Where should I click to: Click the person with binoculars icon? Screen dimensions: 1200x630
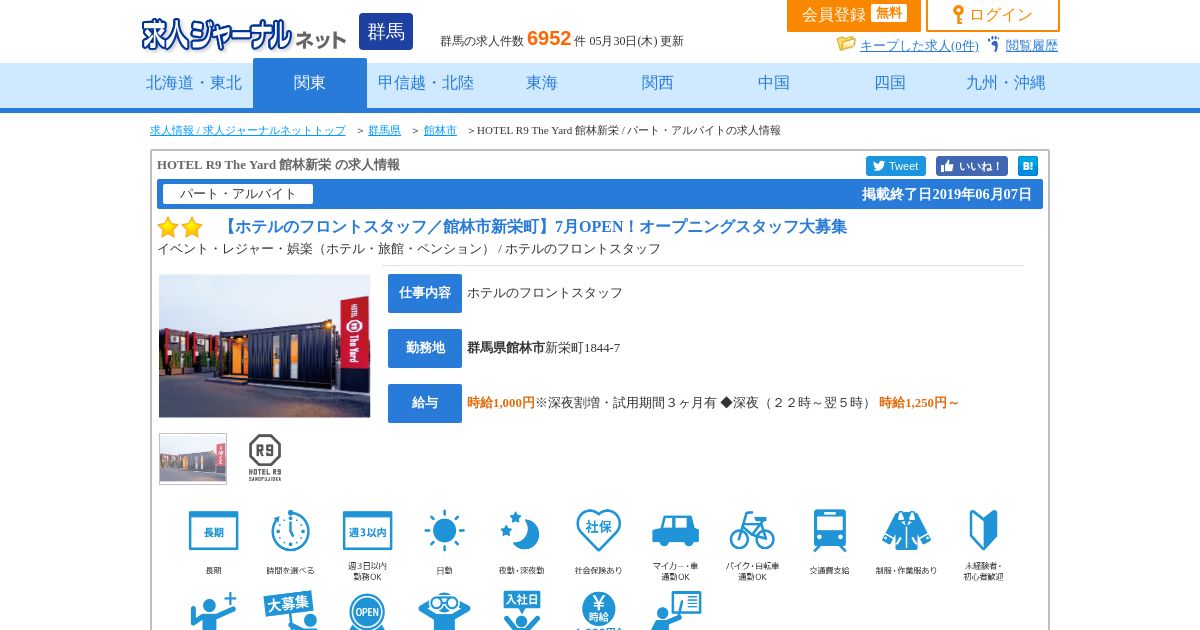coord(444,610)
